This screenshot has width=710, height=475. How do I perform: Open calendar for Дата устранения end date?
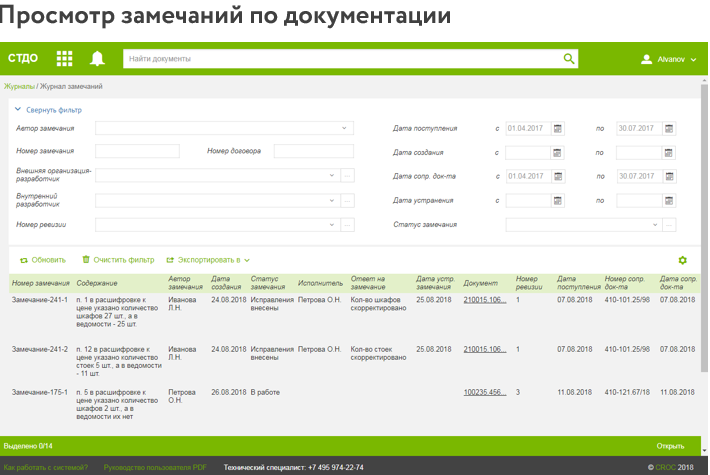click(669, 201)
